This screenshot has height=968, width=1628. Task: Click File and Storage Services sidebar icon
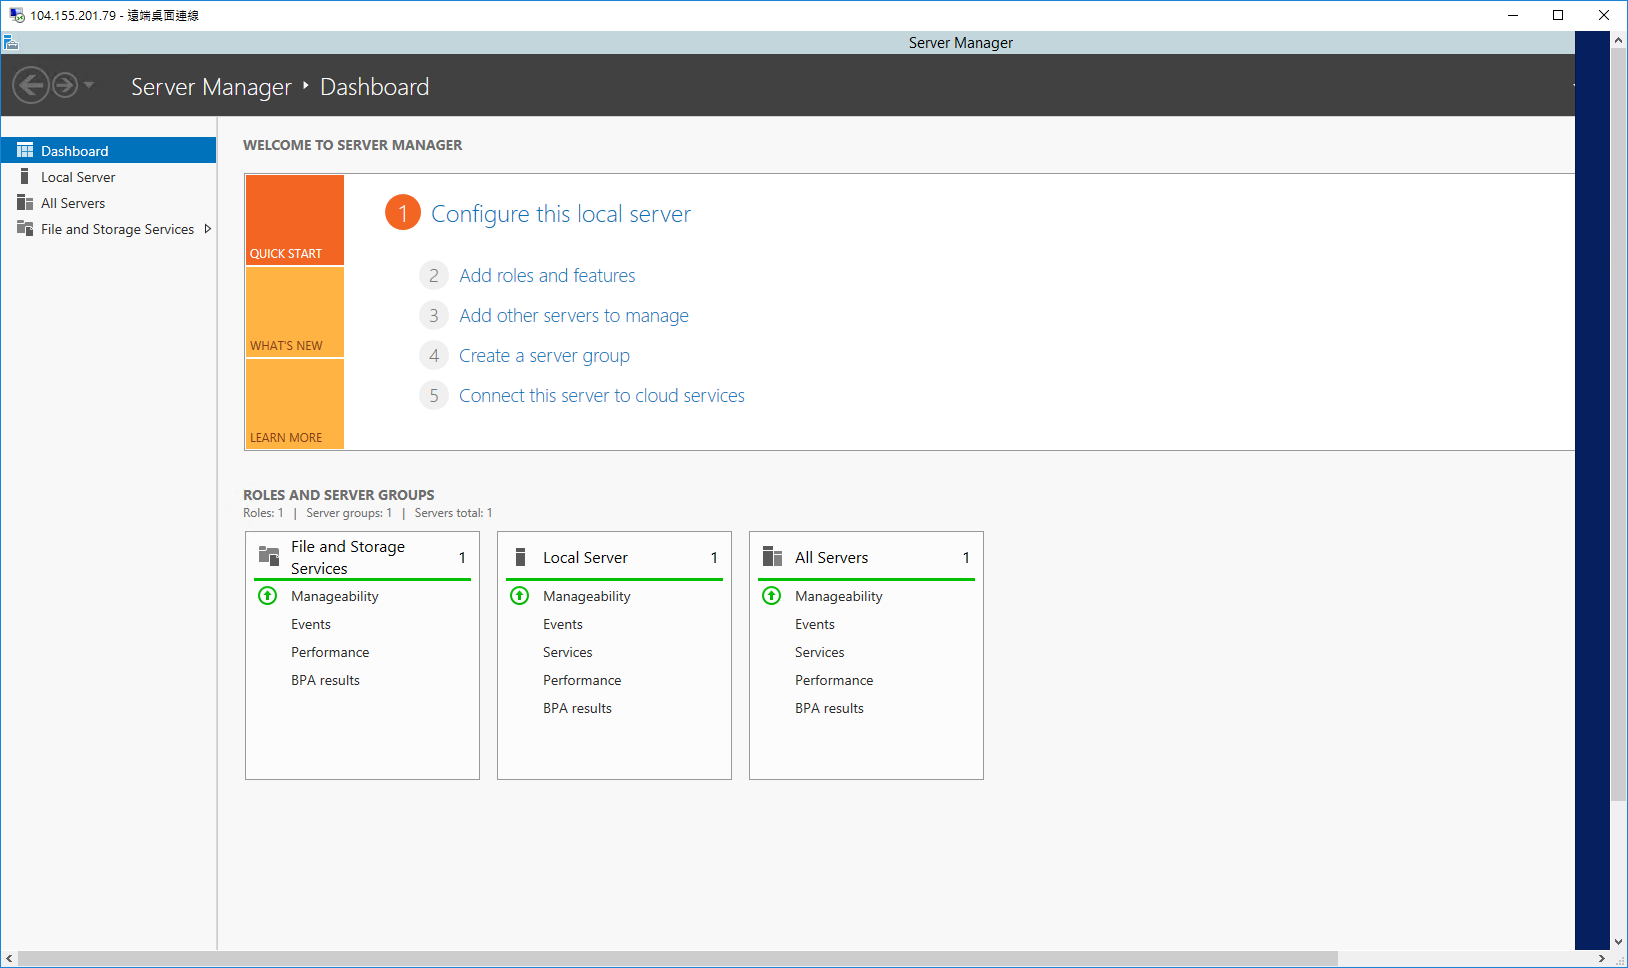25,228
